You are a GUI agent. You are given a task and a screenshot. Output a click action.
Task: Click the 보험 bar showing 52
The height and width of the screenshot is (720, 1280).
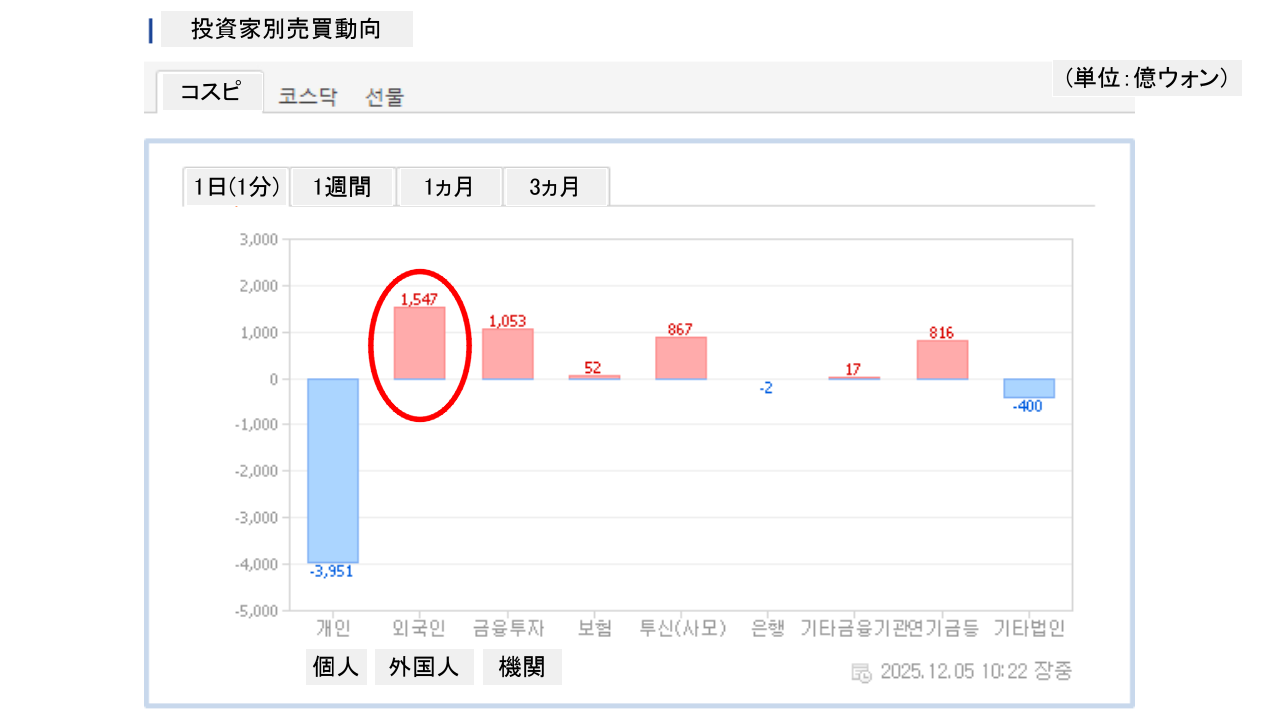tap(594, 377)
